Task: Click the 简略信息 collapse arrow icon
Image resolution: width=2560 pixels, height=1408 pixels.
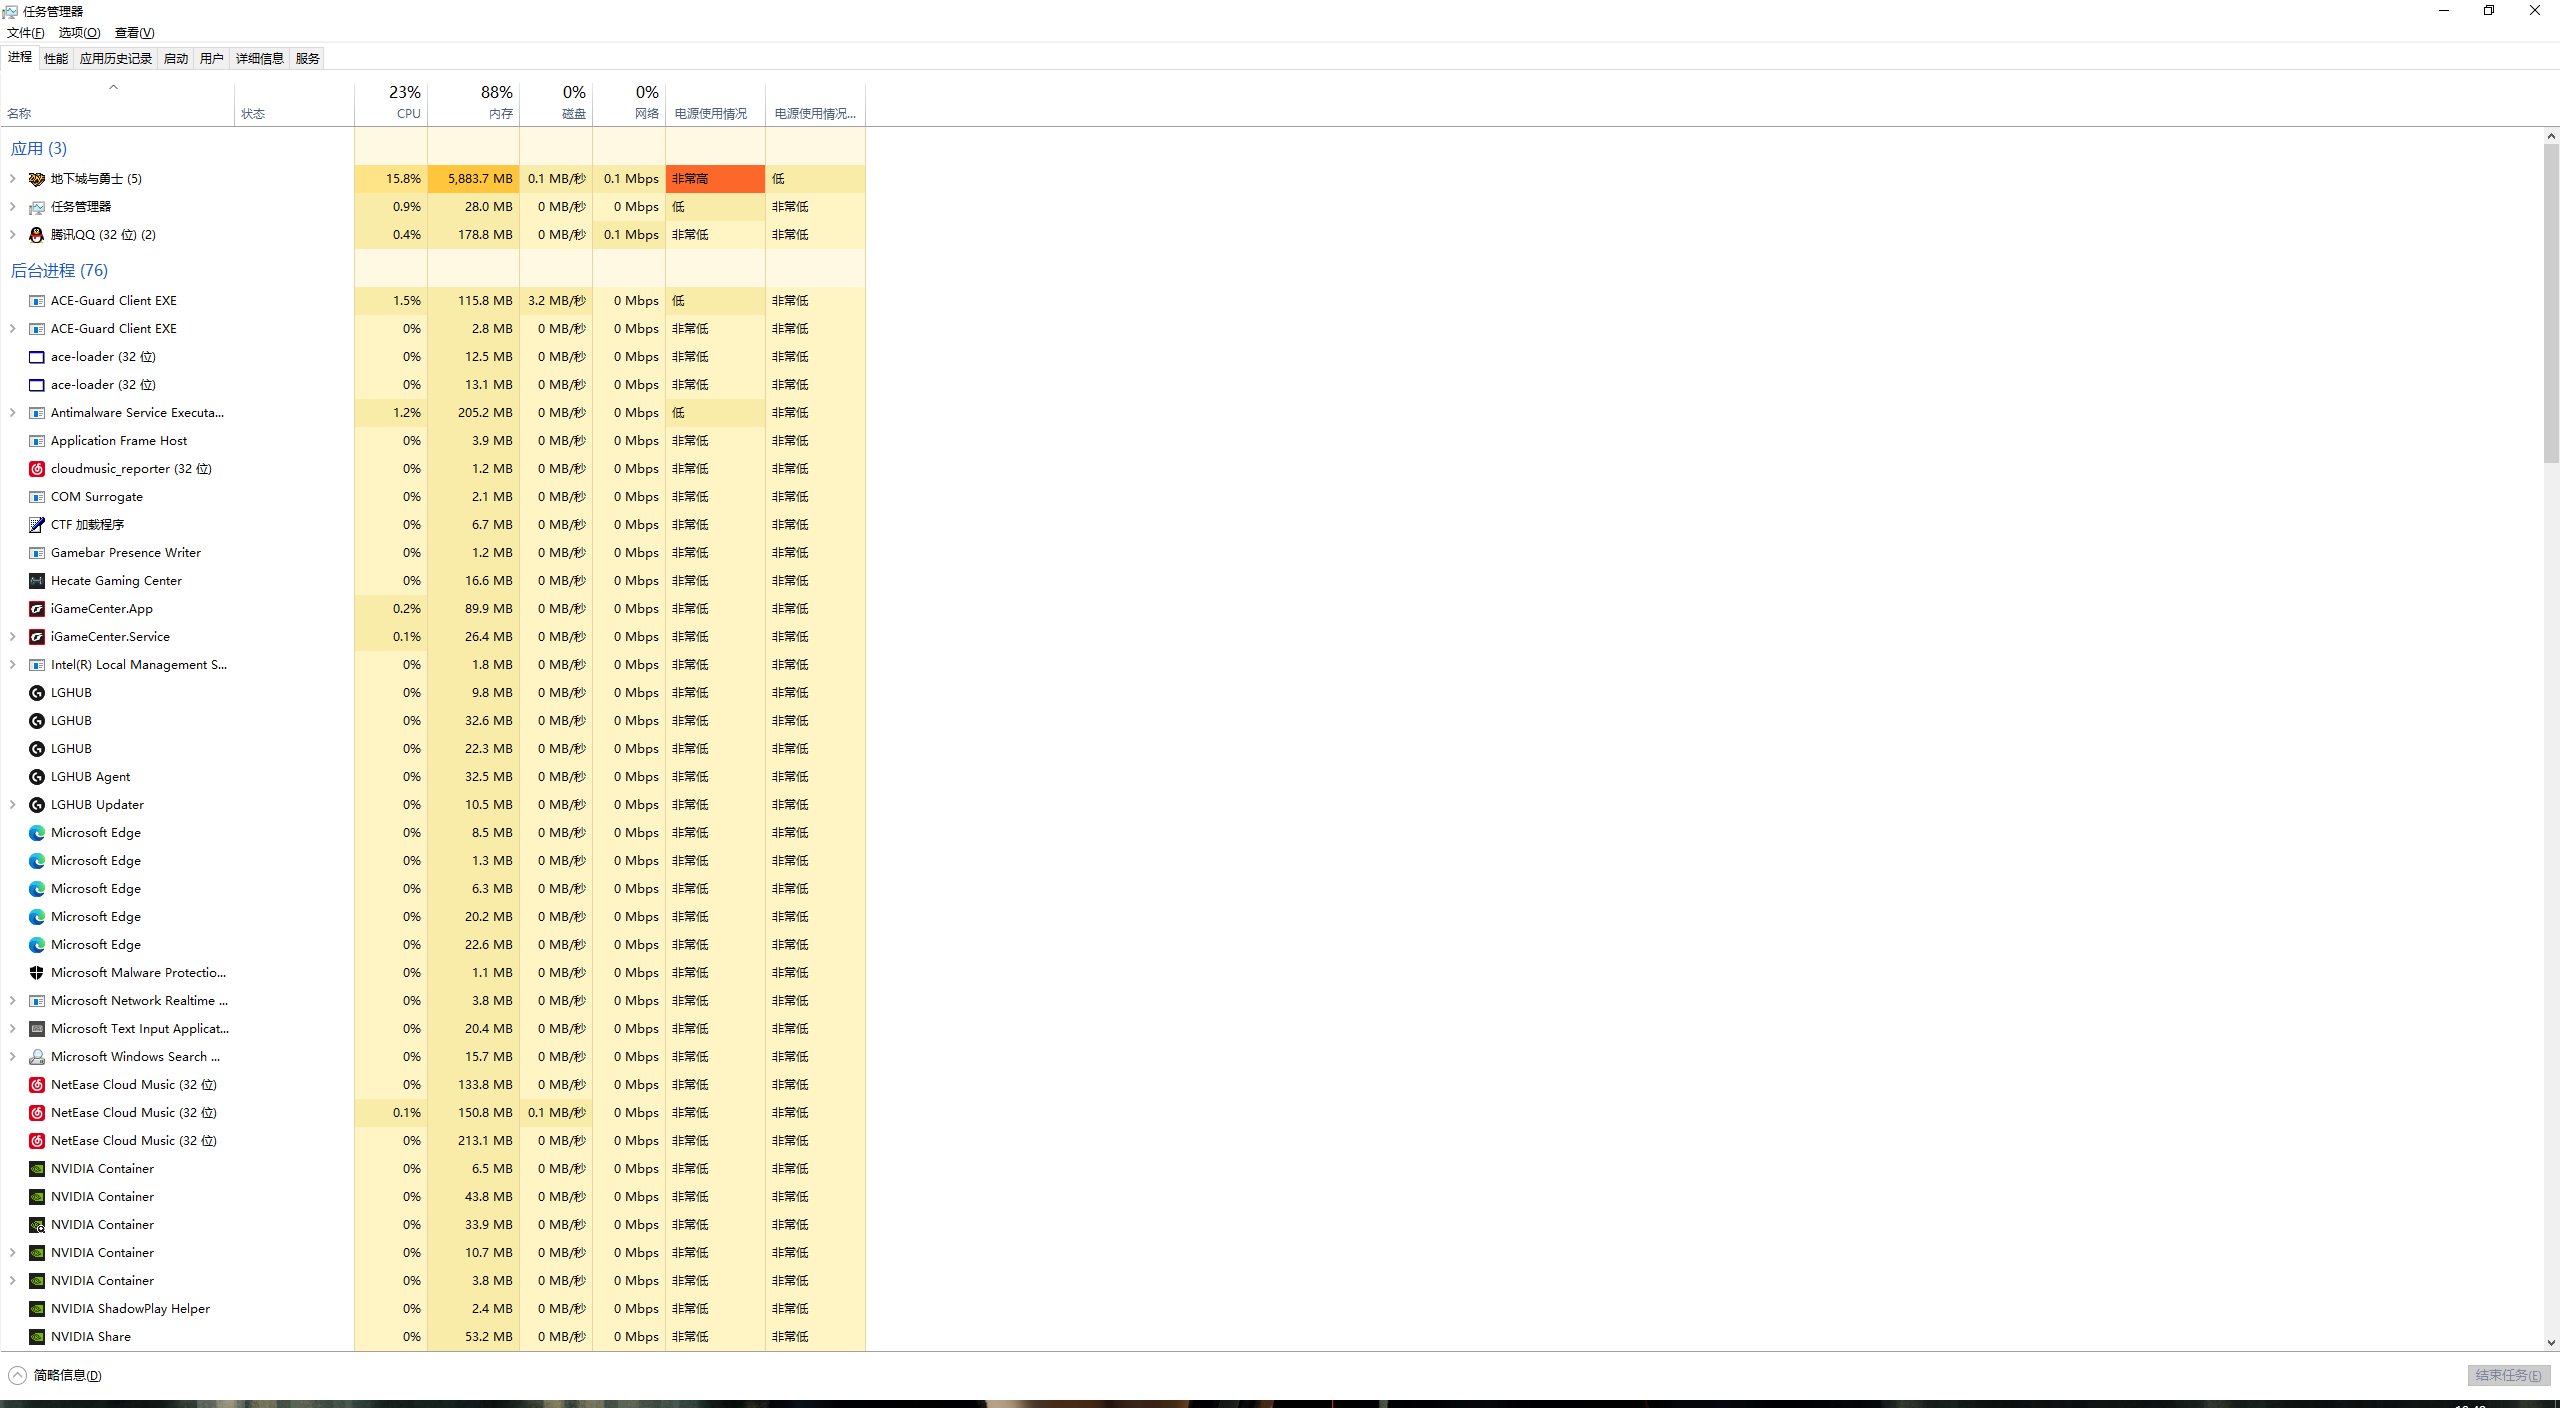Action: tap(17, 1375)
